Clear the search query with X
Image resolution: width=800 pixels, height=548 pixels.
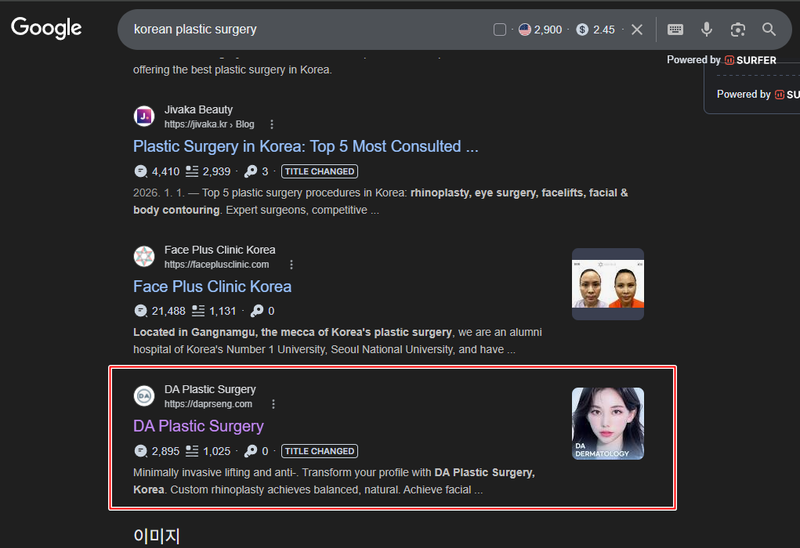(637, 30)
